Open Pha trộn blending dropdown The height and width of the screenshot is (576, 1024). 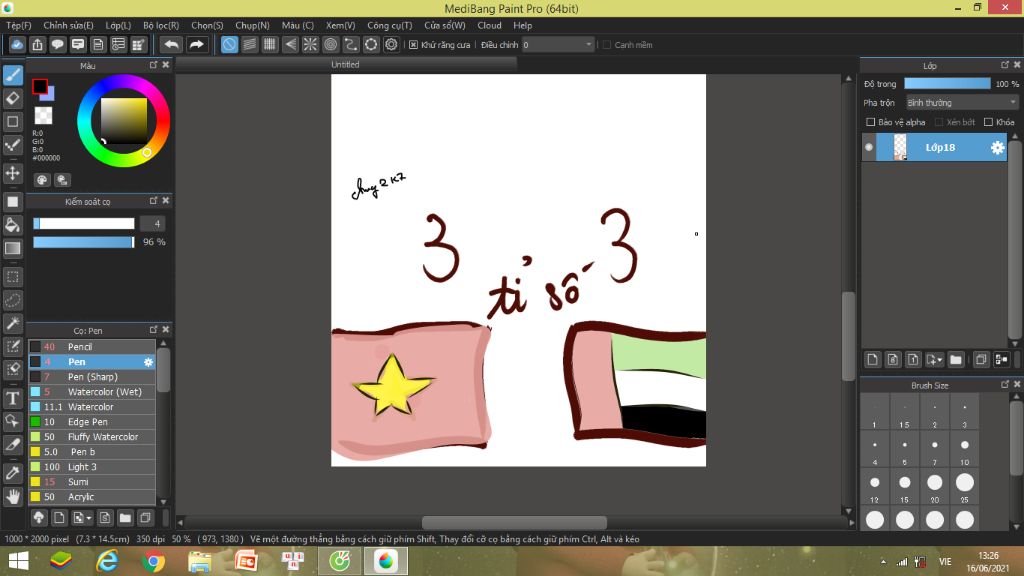click(961, 103)
